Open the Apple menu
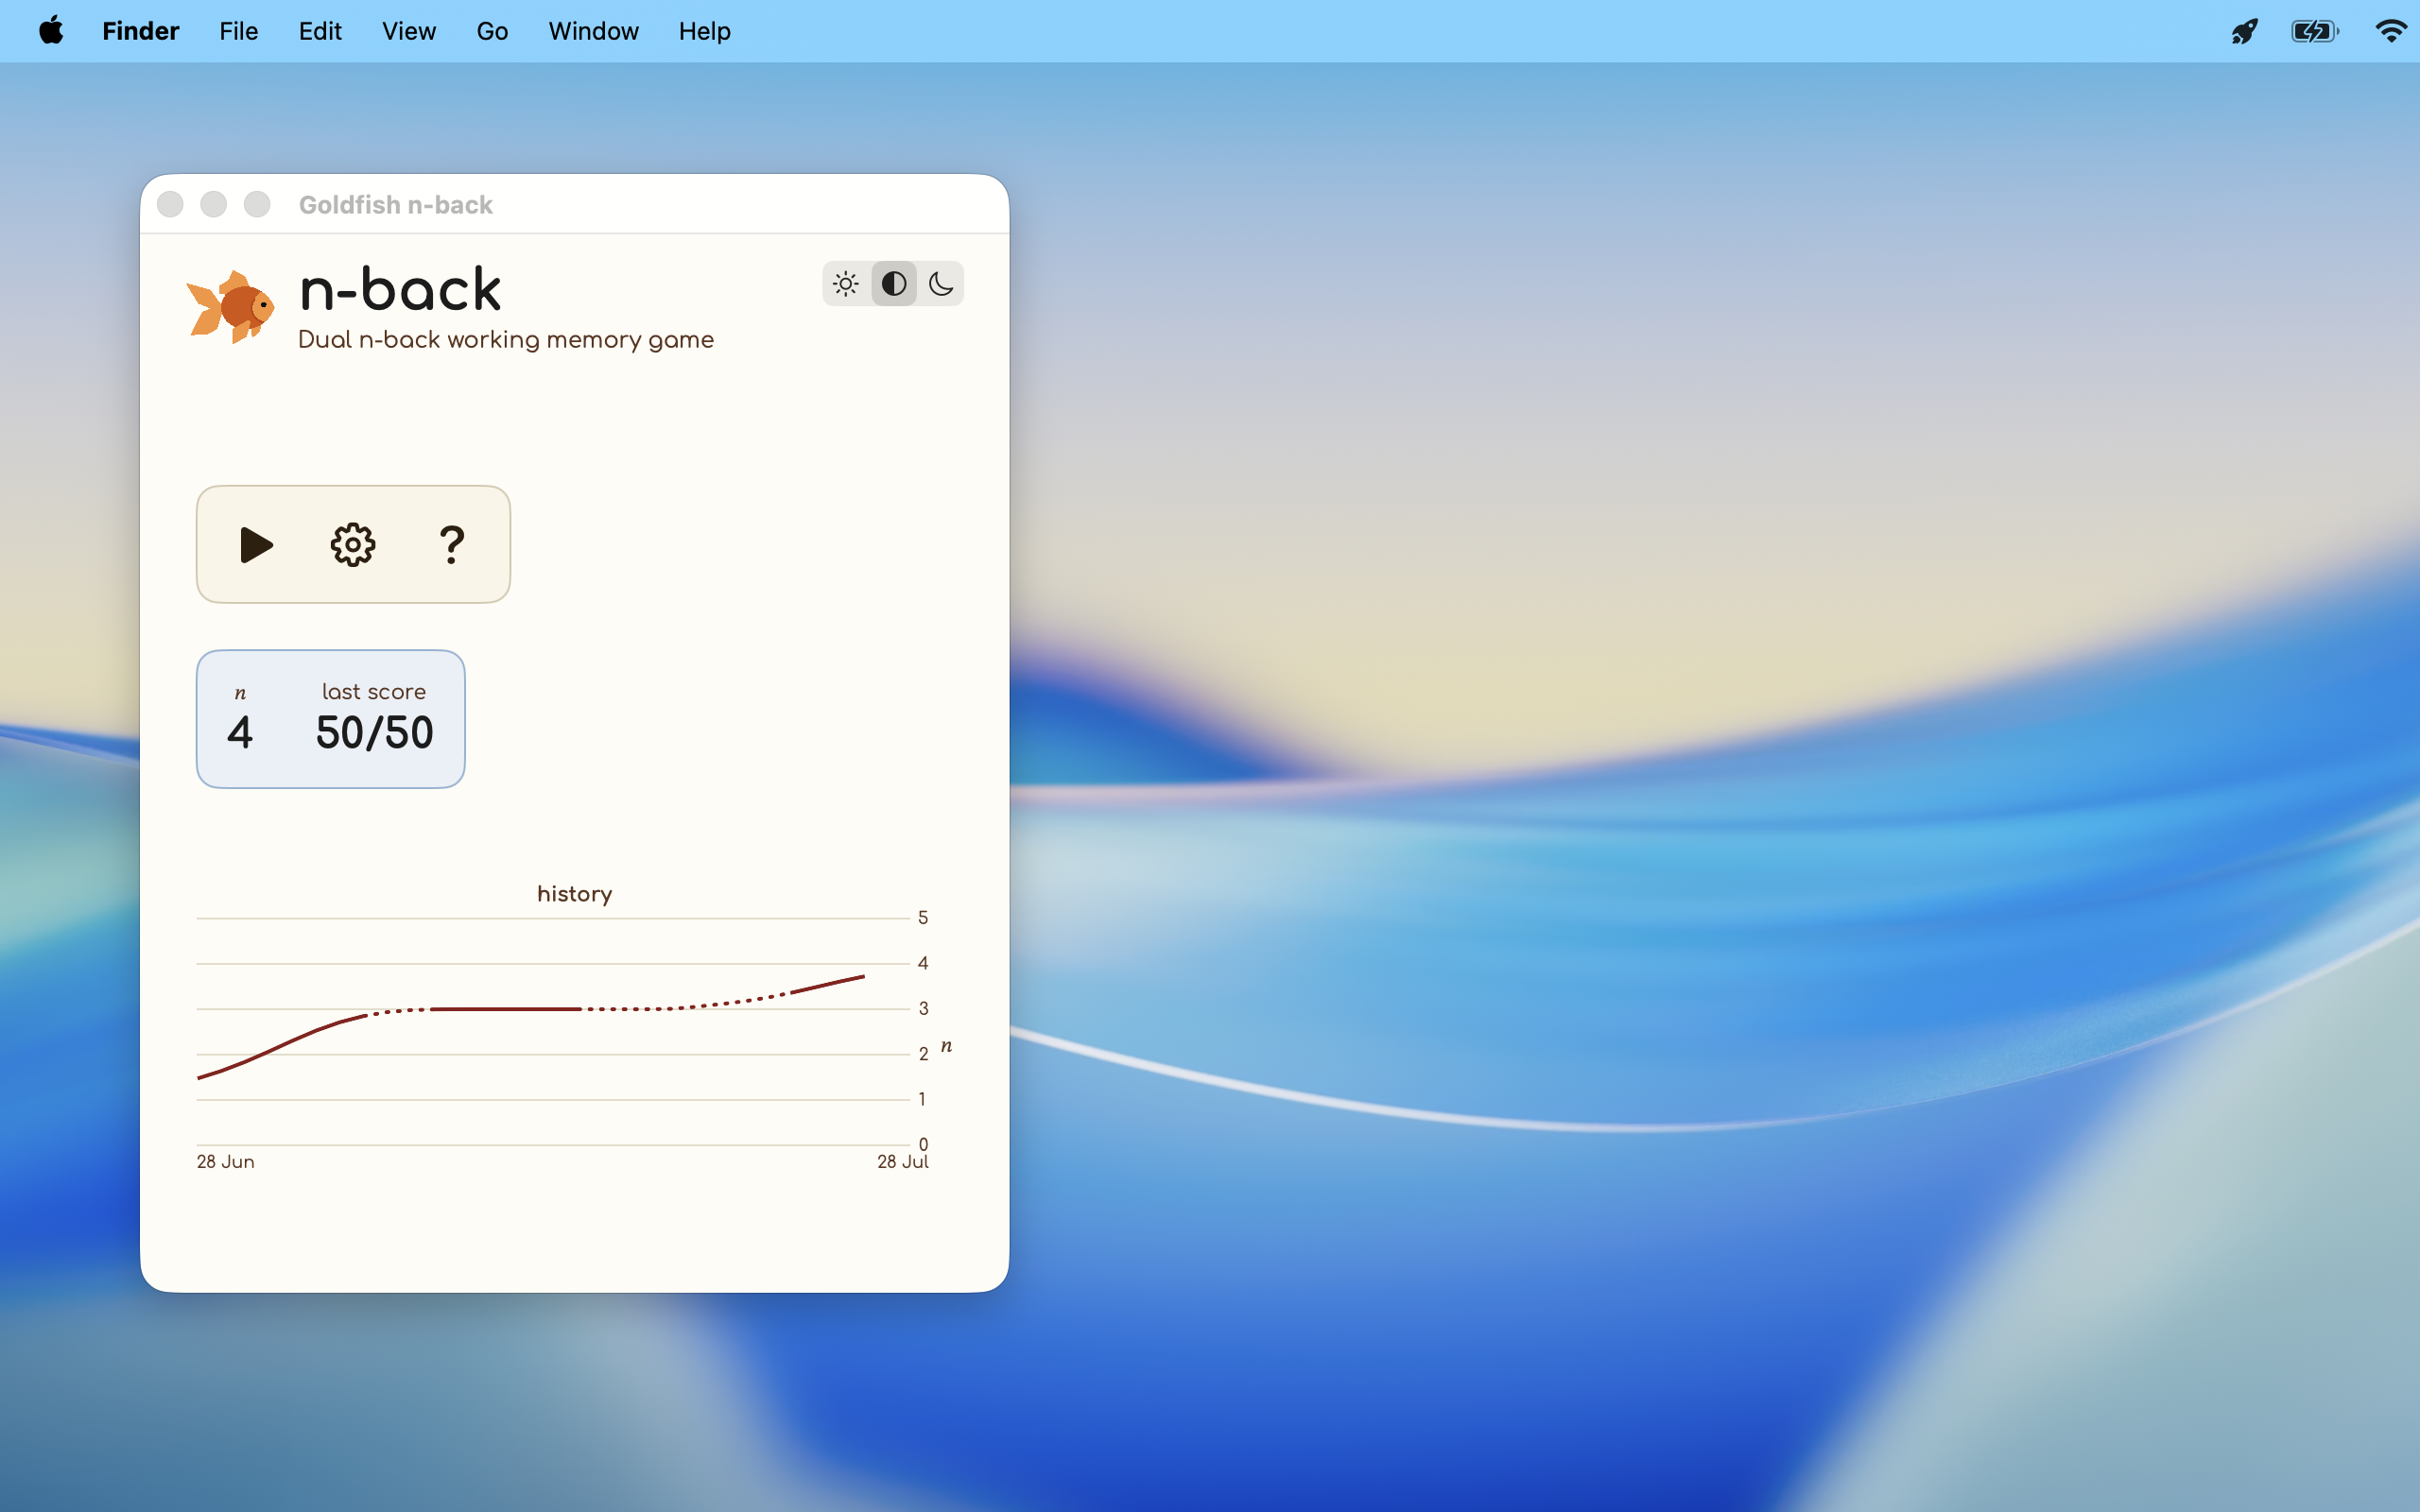Screen dimensions: 2420x1512 click(52, 31)
